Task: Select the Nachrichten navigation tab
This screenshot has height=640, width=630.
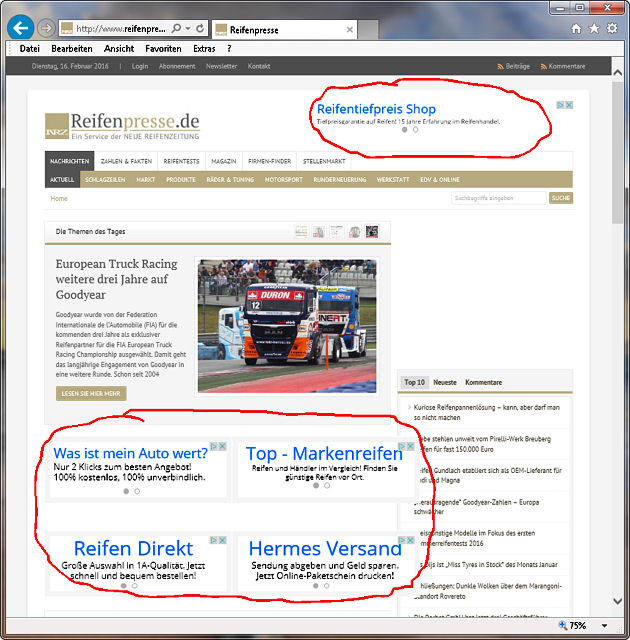Action: click(69, 161)
